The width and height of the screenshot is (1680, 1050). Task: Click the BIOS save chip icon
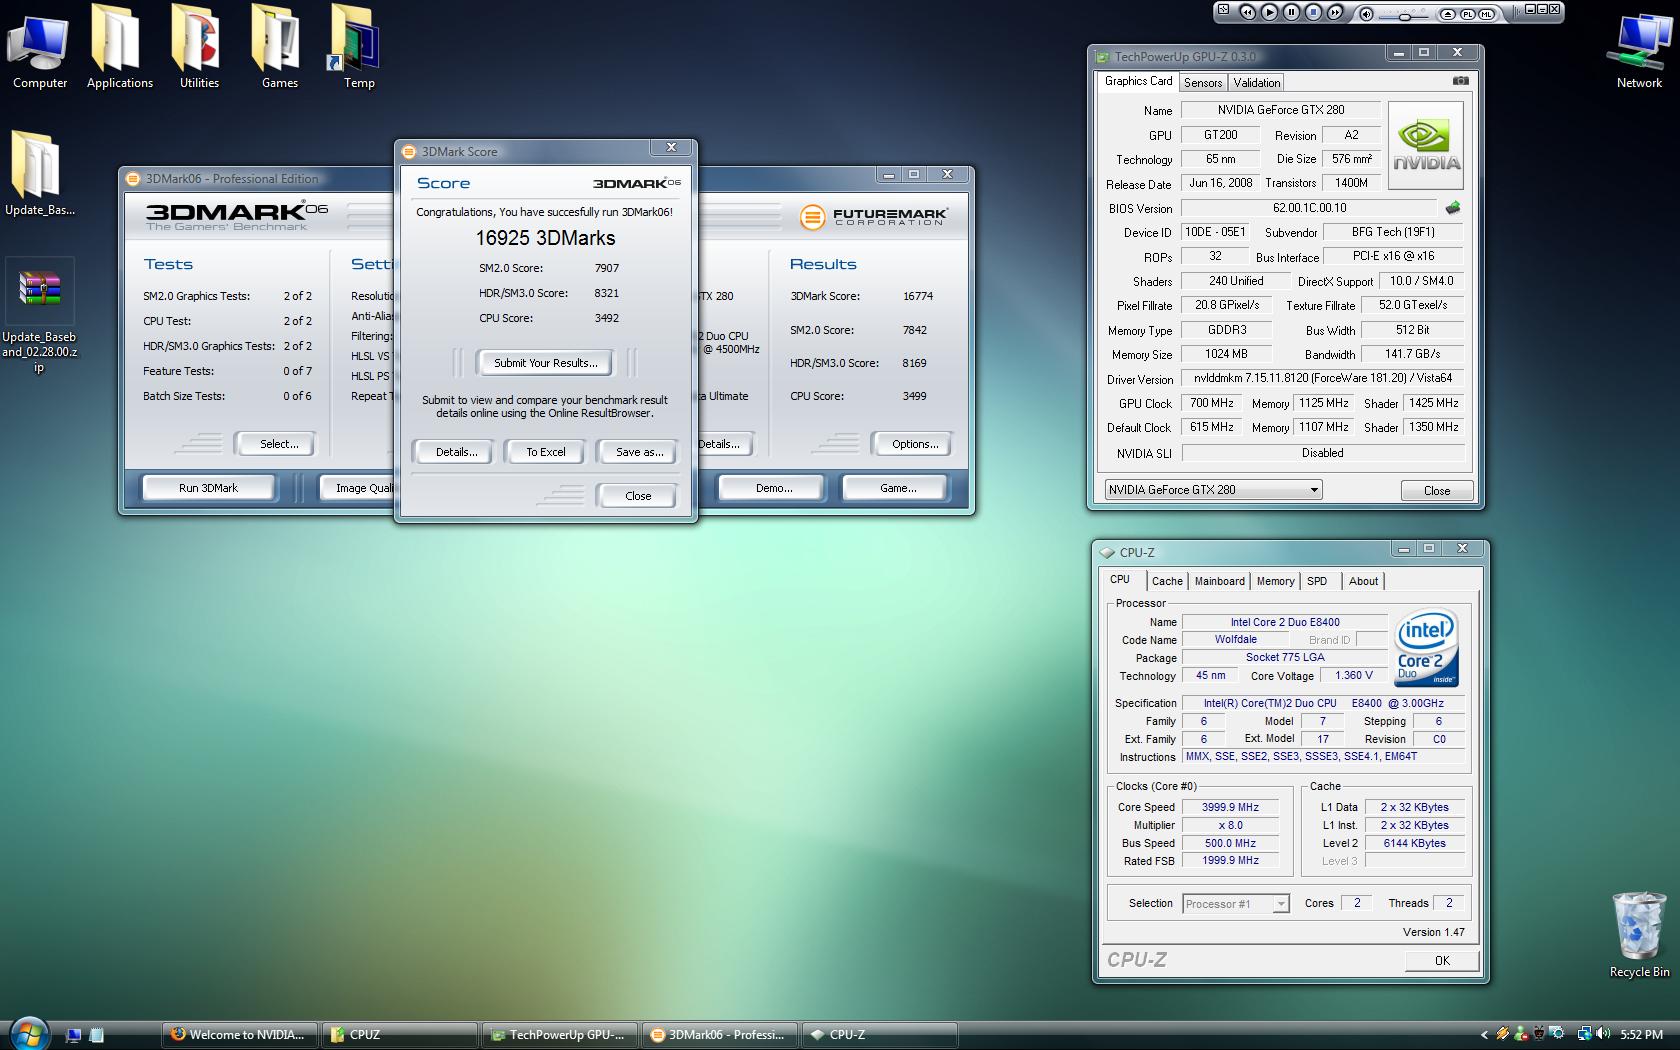[x=1453, y=208]
